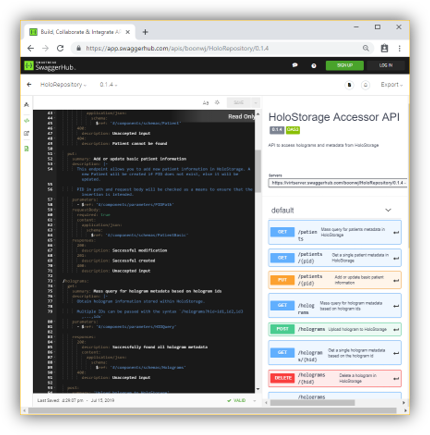Click the circular lock icon next to Export
Viewport: 430px width, 435px height.
coord(366,85)
